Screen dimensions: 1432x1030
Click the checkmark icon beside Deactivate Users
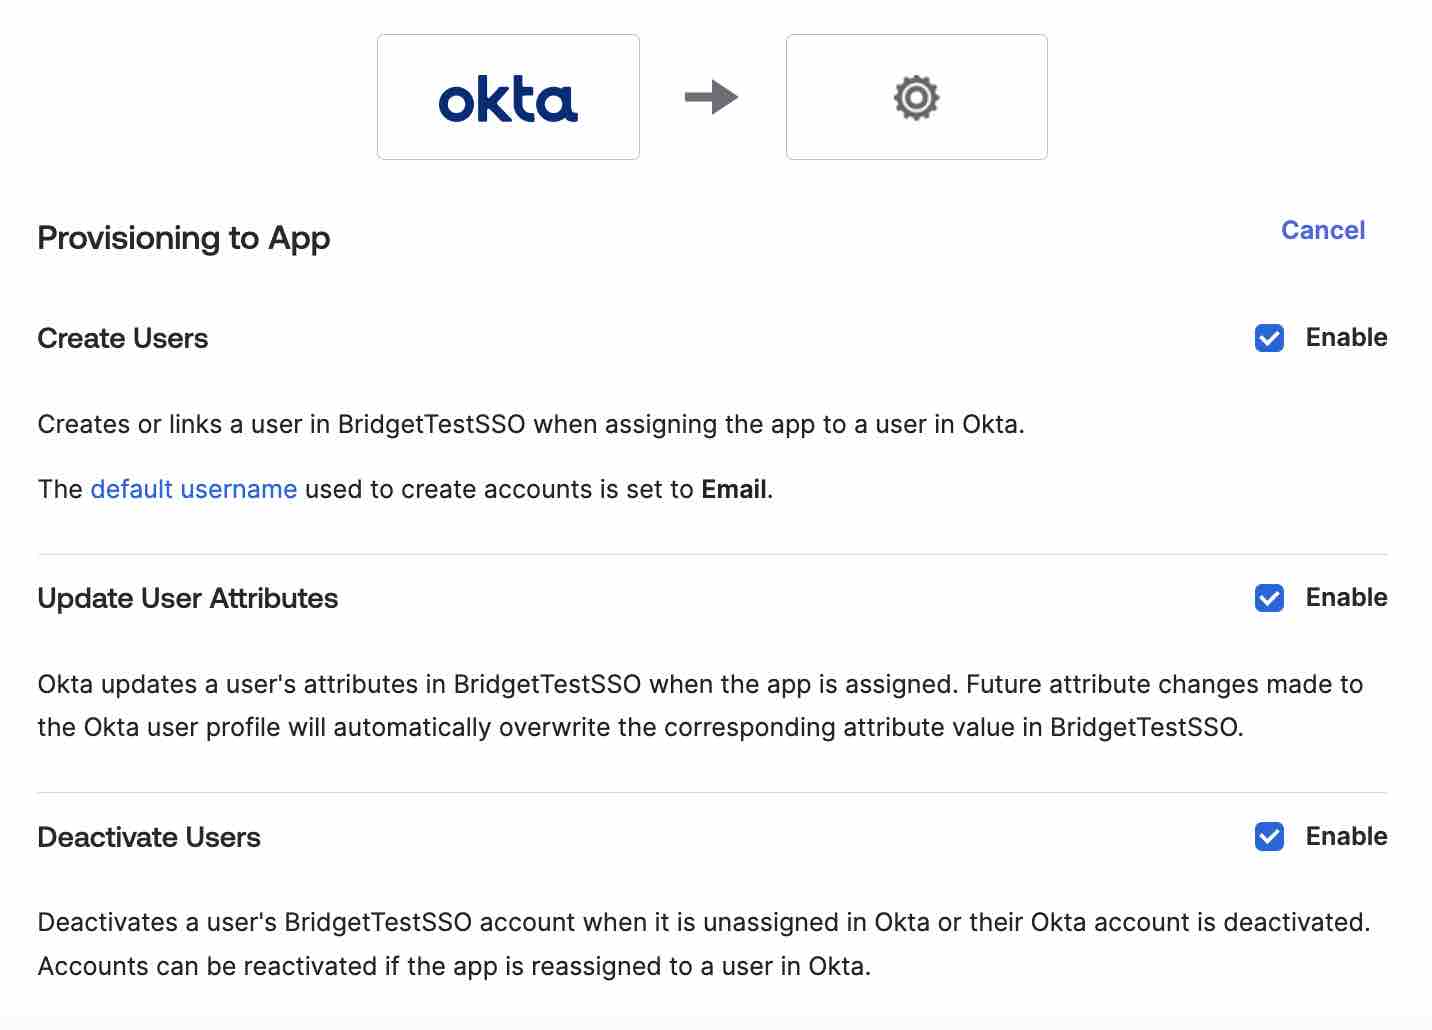(1269, 837)
